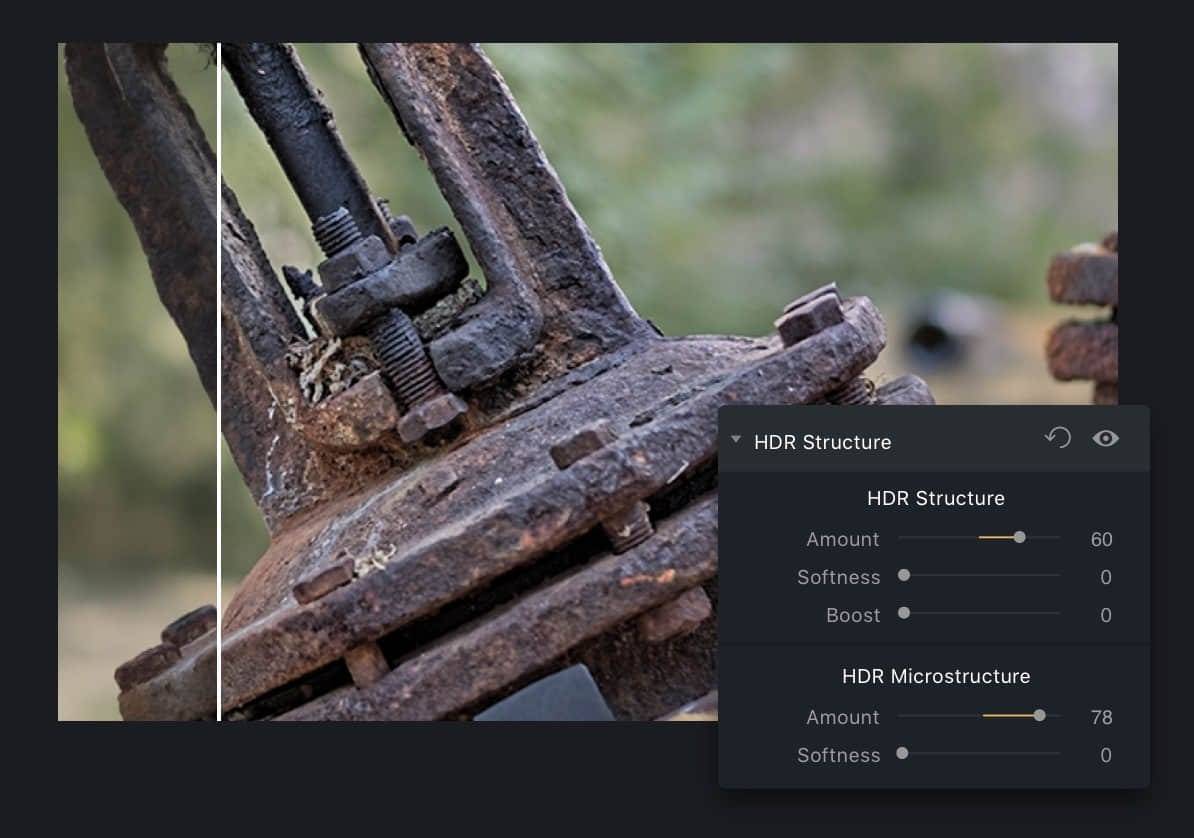Click the Boost slider handle
Viewport: 1194px width, 838px height.
(x=904, y=613)
